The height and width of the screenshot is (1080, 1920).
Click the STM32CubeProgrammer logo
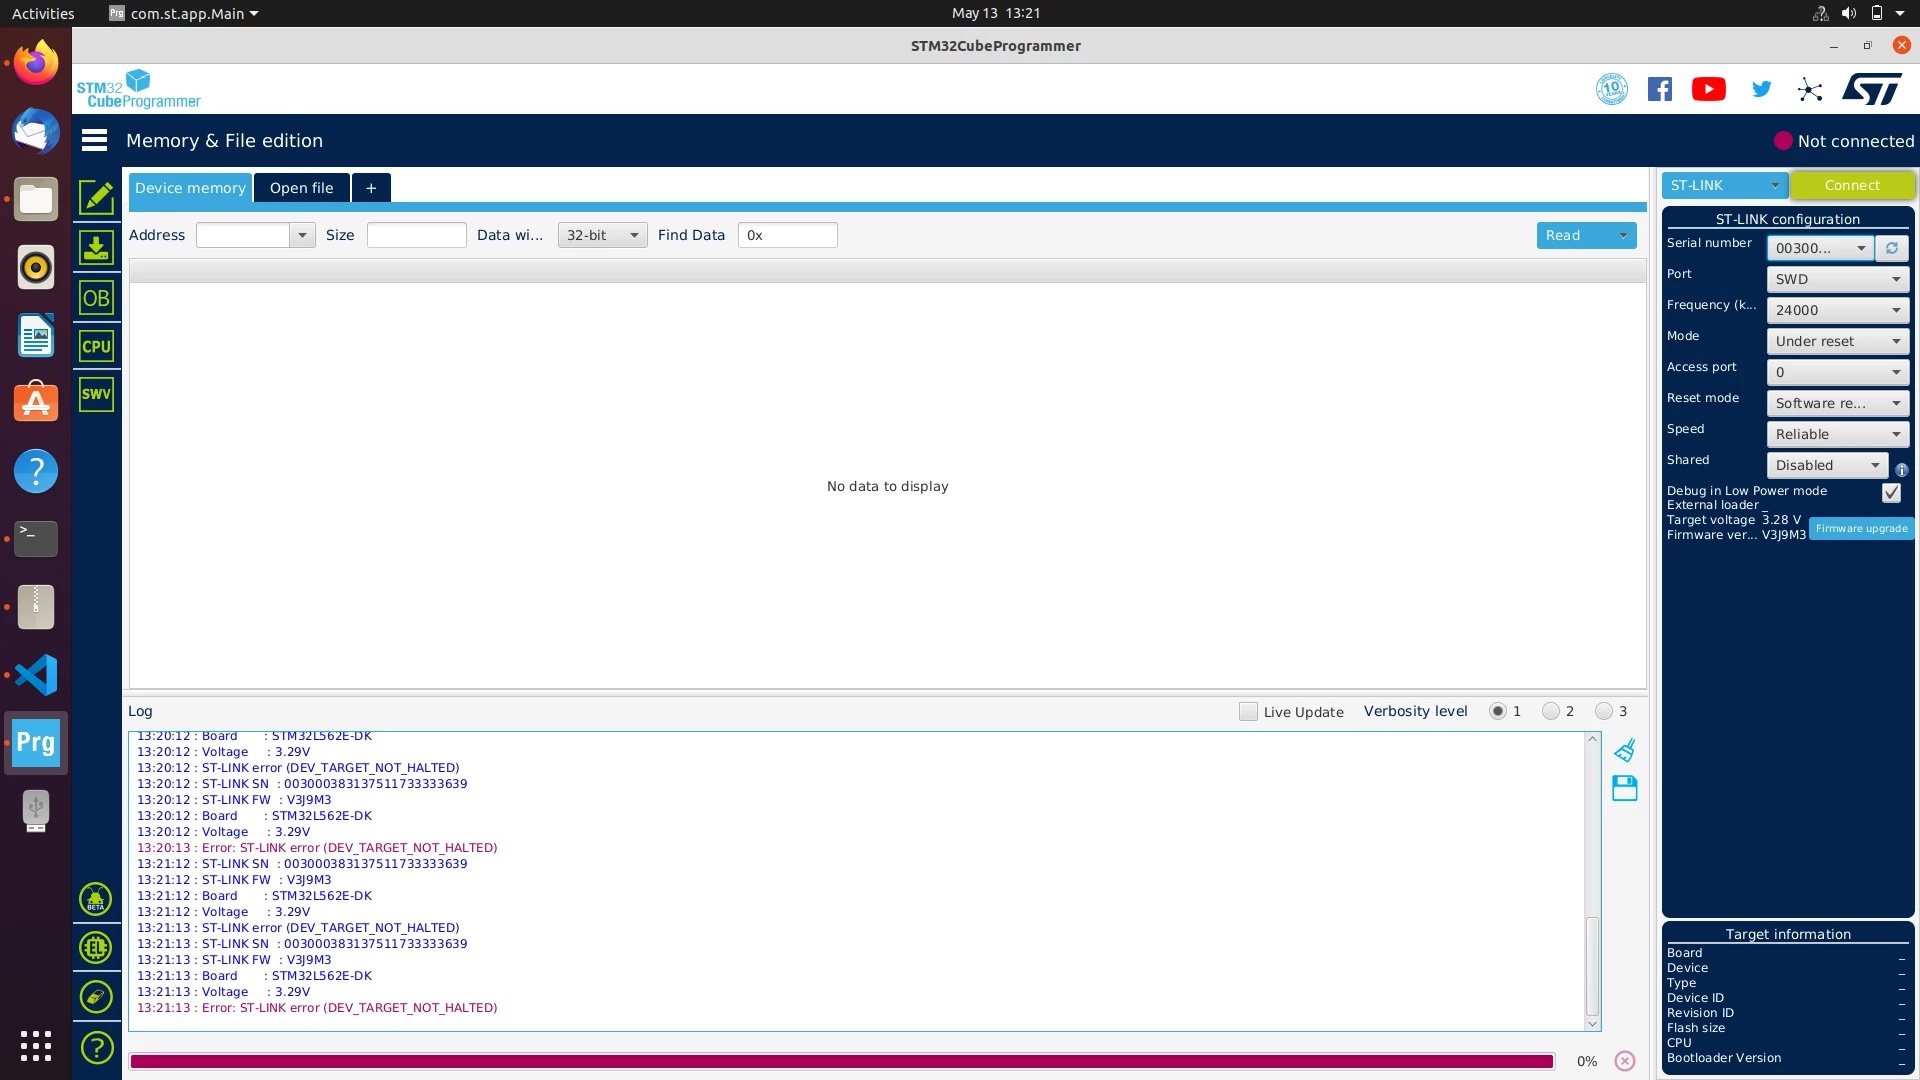click(x=139, y=89)
